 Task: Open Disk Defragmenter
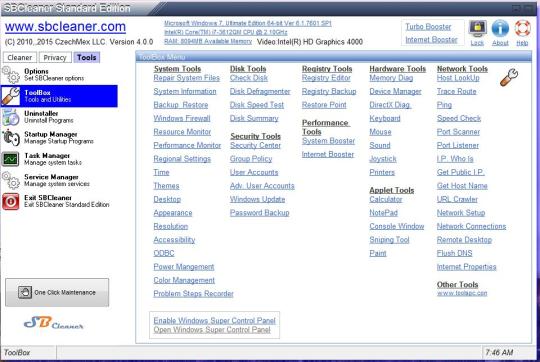[x=260, y=92]
